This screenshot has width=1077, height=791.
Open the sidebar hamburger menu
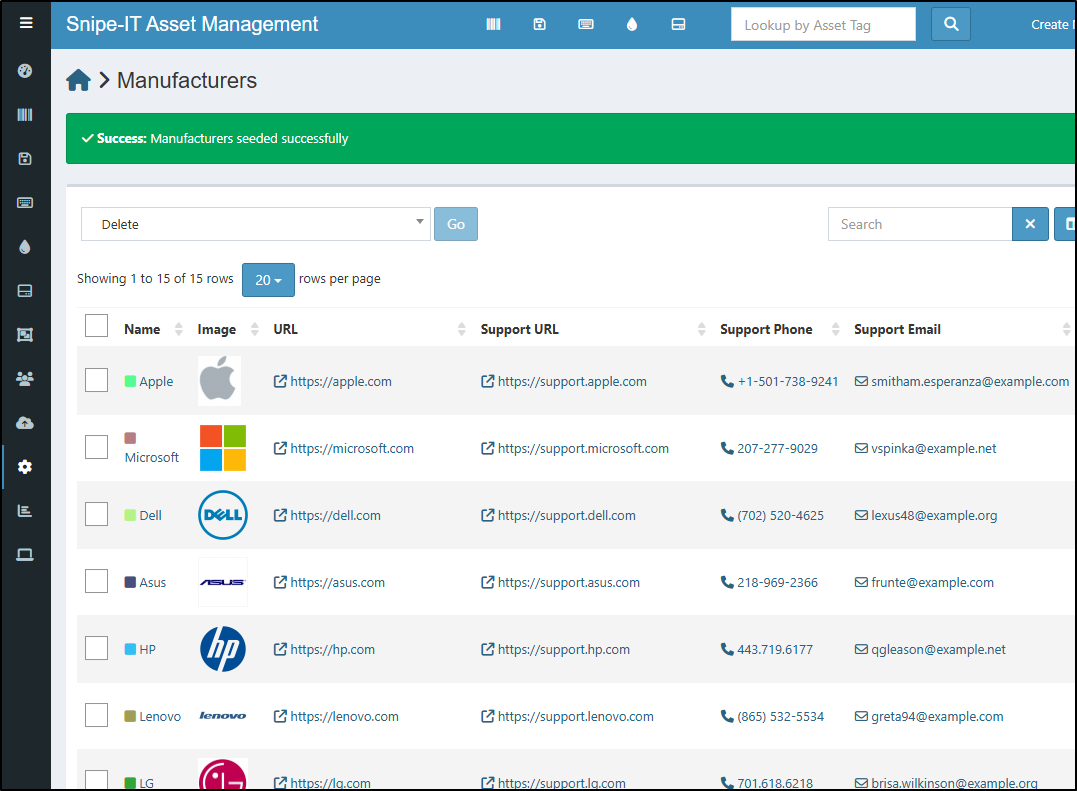(26, 23)
